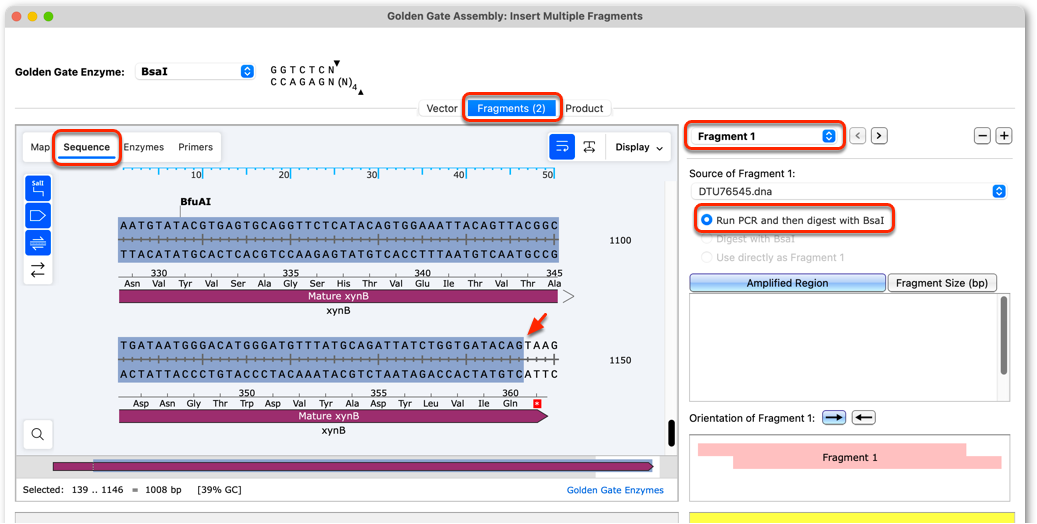Toggle the show enzymes sidebar icon
Image resolution: width=1037 pixels, height=524 pixels.
[38, 189]
